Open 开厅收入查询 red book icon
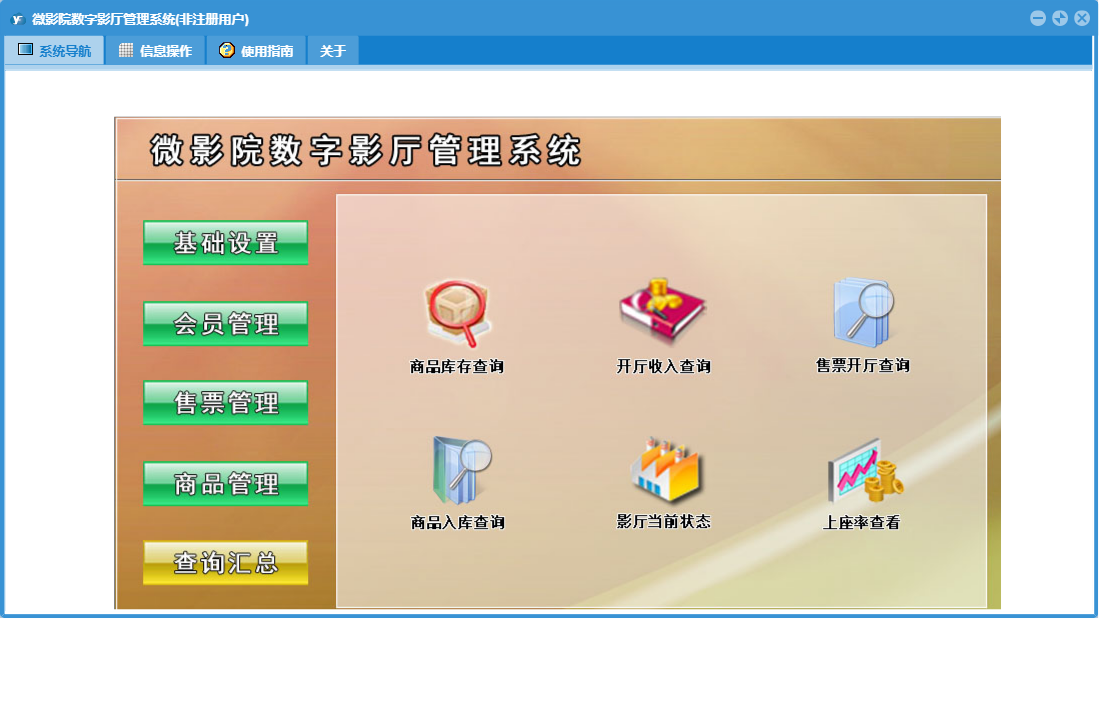Screen dimensions: 1099x723 (662, 310)
